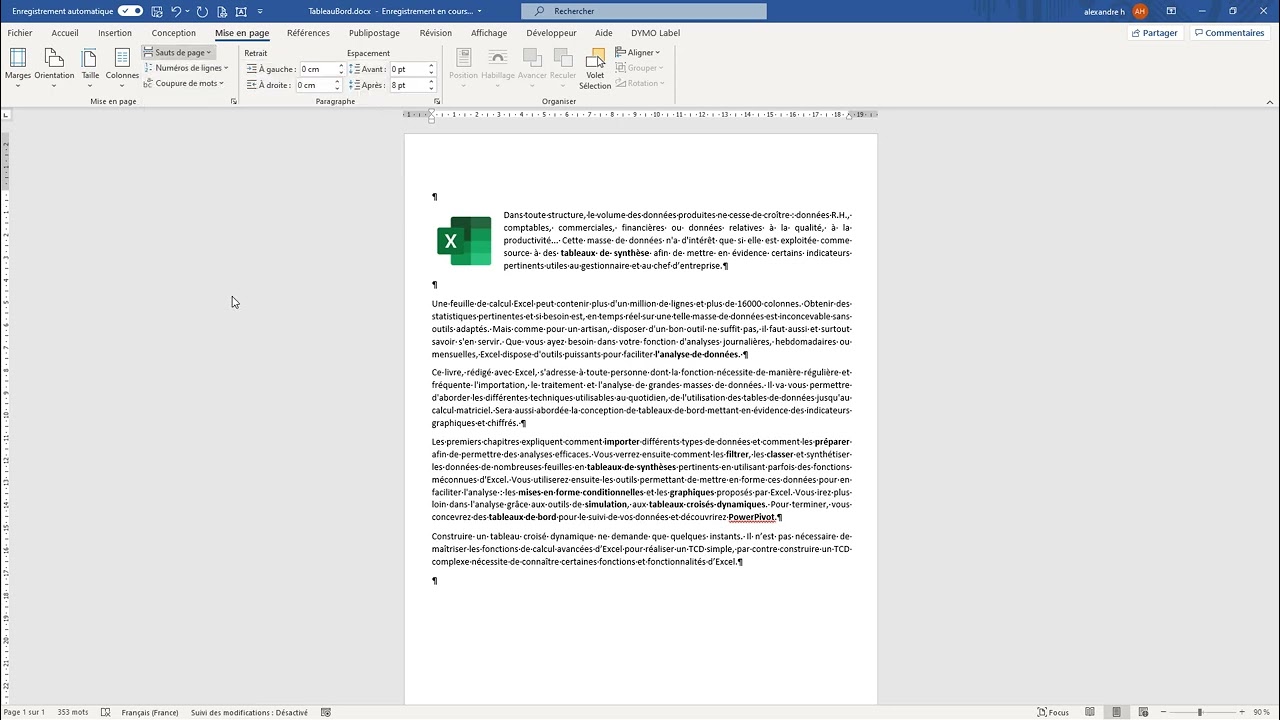Open the TableauBord.docx file name dropdown
Image resolution: width=1280 pixels, height=720 pixels.
click(480, 11)
